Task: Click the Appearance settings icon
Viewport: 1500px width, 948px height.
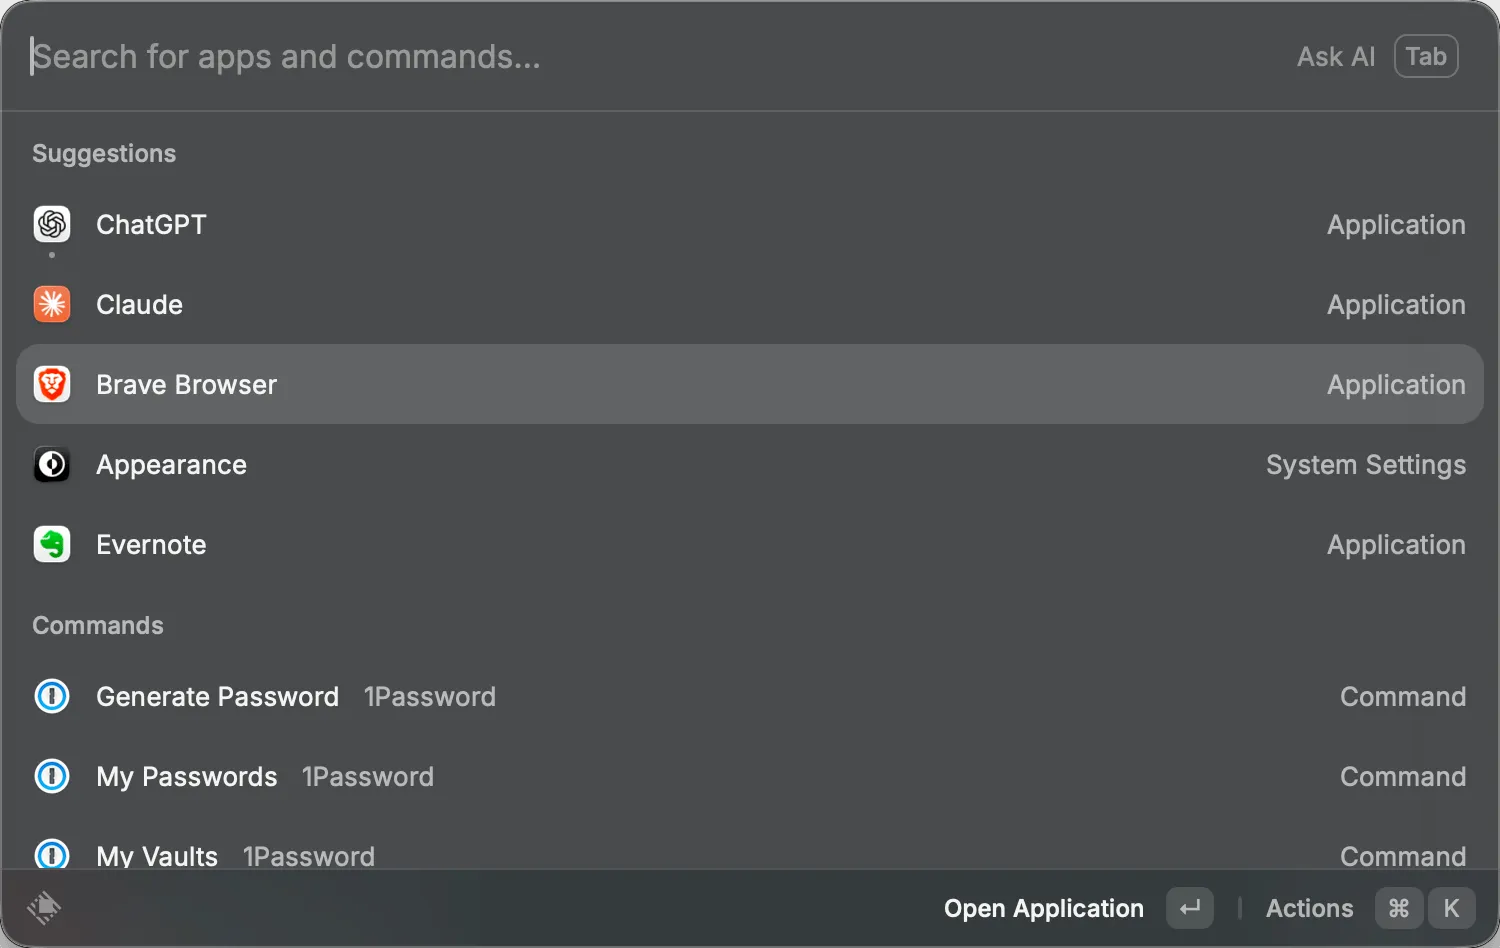Action: 51,464
